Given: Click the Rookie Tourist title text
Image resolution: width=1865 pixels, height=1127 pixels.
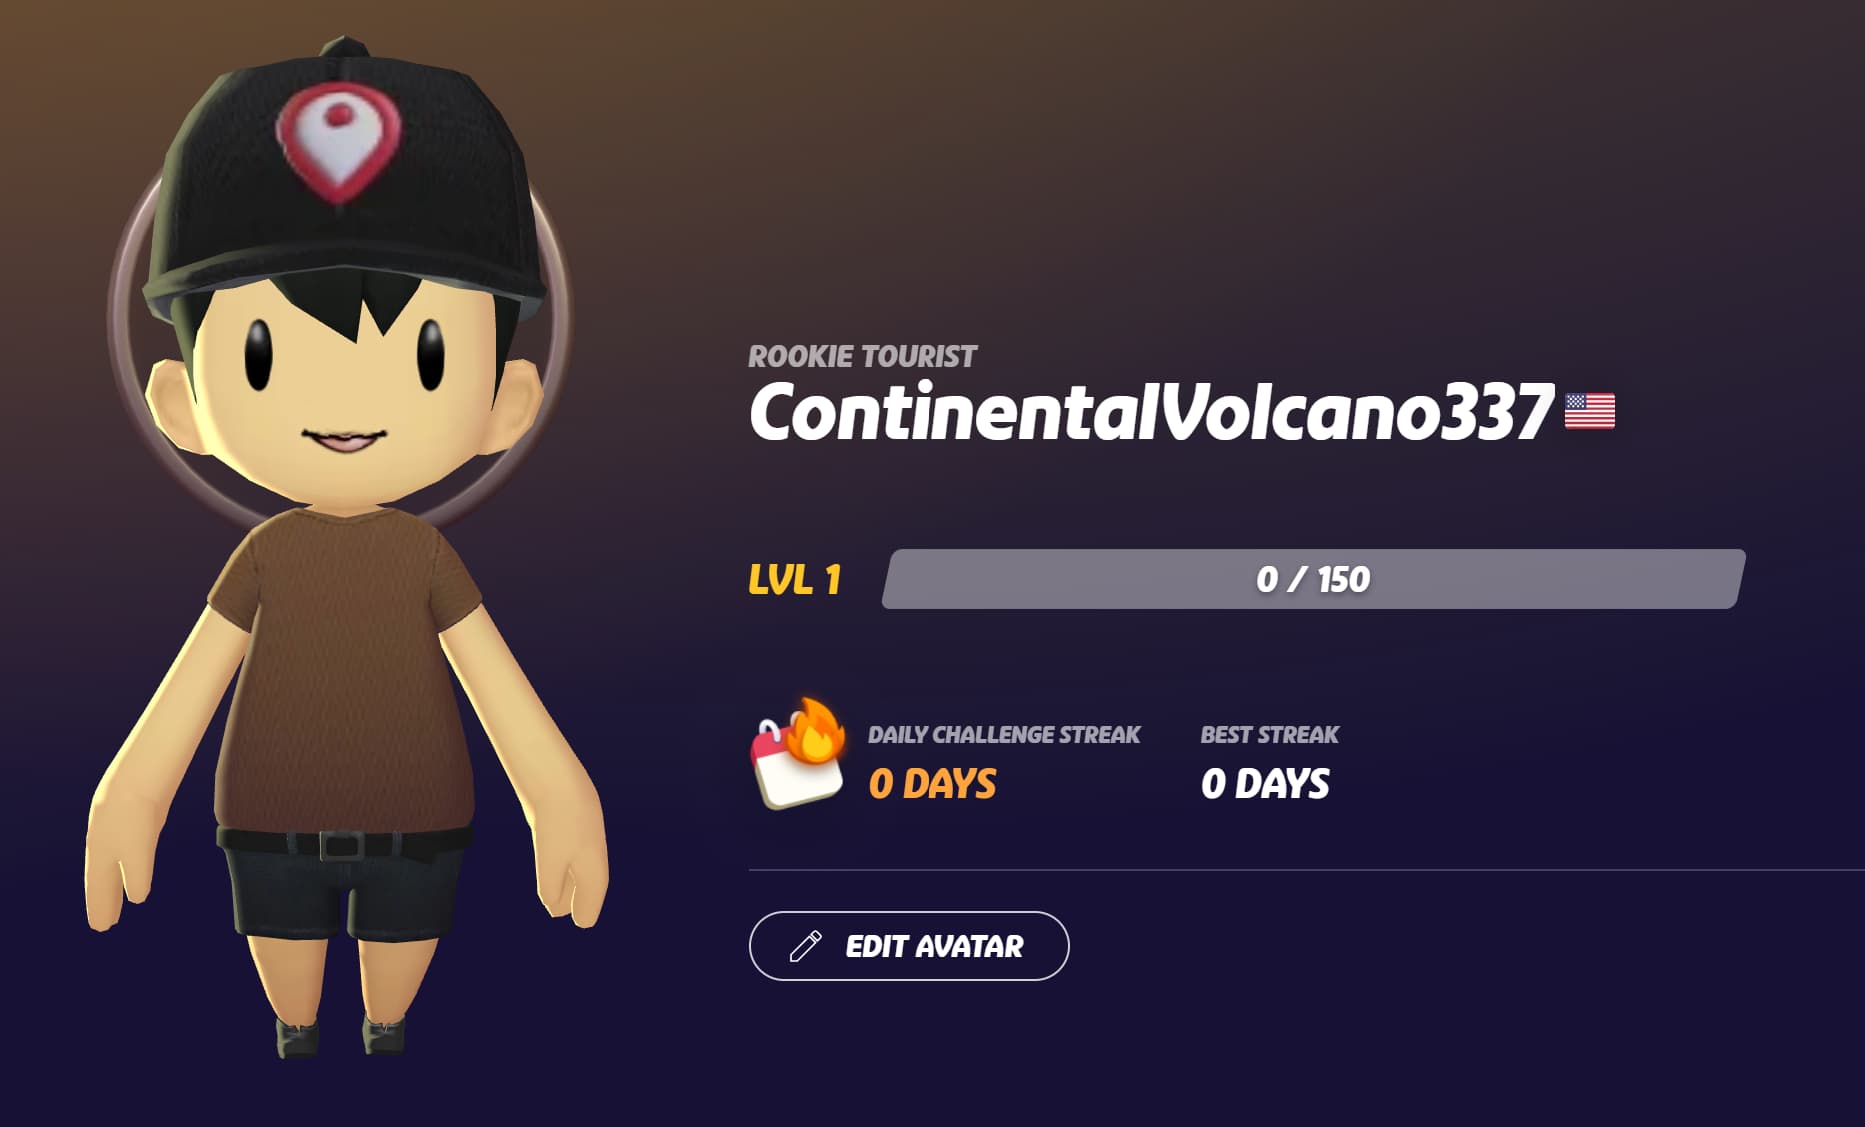Looking at the screenshot, I should click(x=862, y=357).
